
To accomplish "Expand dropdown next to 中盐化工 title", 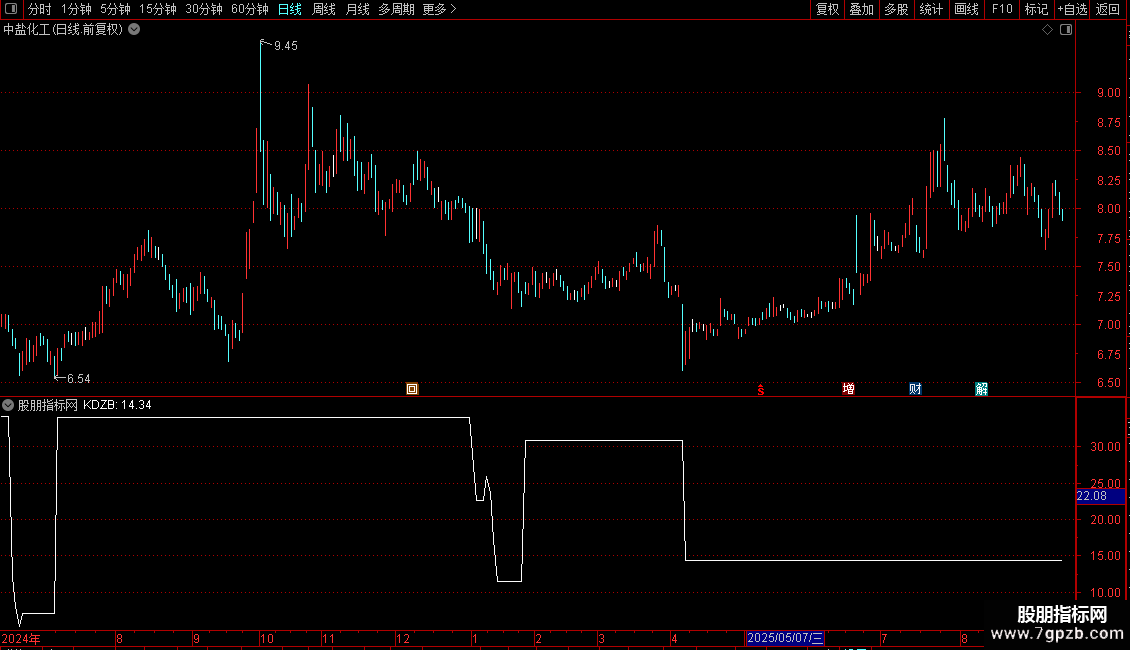I will (x=134, y=30).
